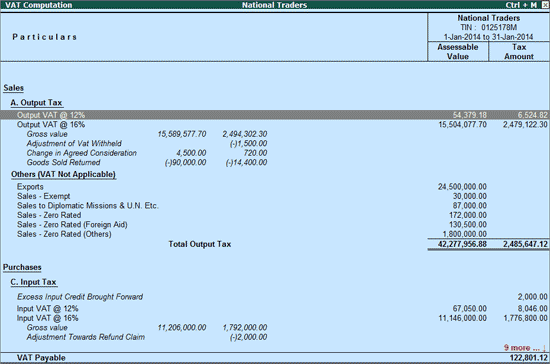Click the Ctrl + M indicator
Viewport: 550px width, 364px height.
521,5
